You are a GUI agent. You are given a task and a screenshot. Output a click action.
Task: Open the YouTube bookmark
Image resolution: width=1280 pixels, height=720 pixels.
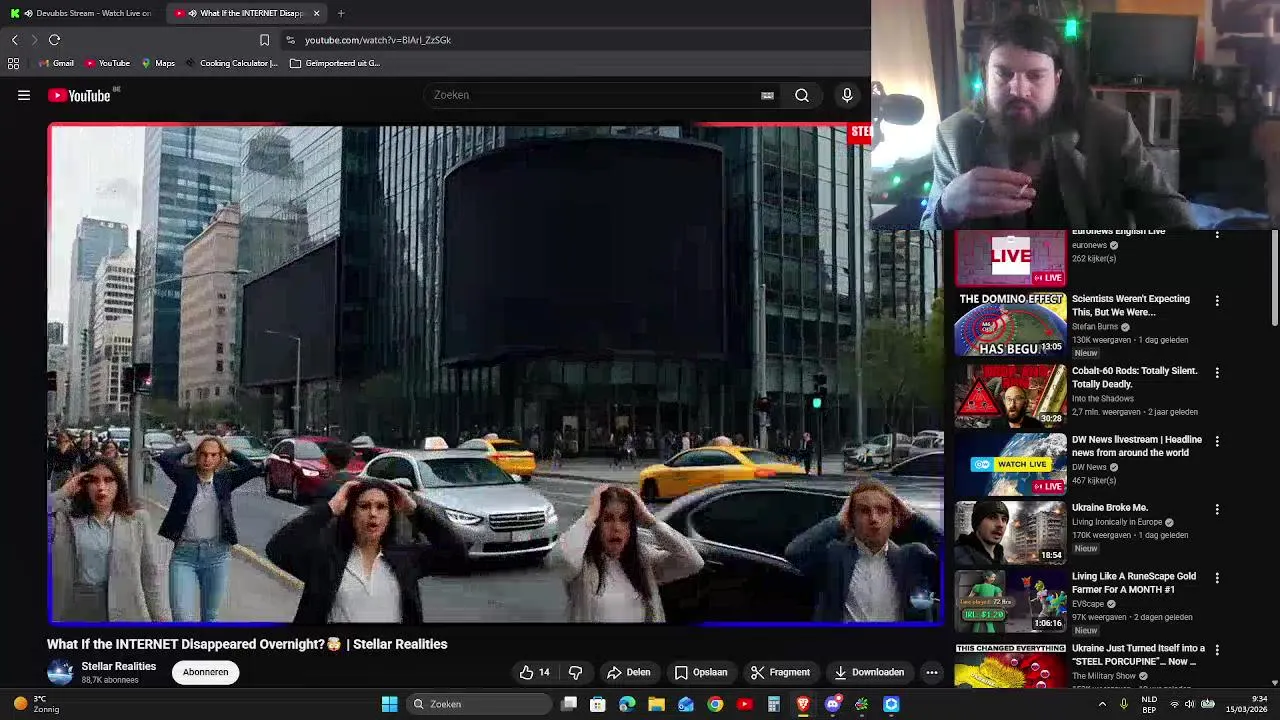(x=107, y=63)
